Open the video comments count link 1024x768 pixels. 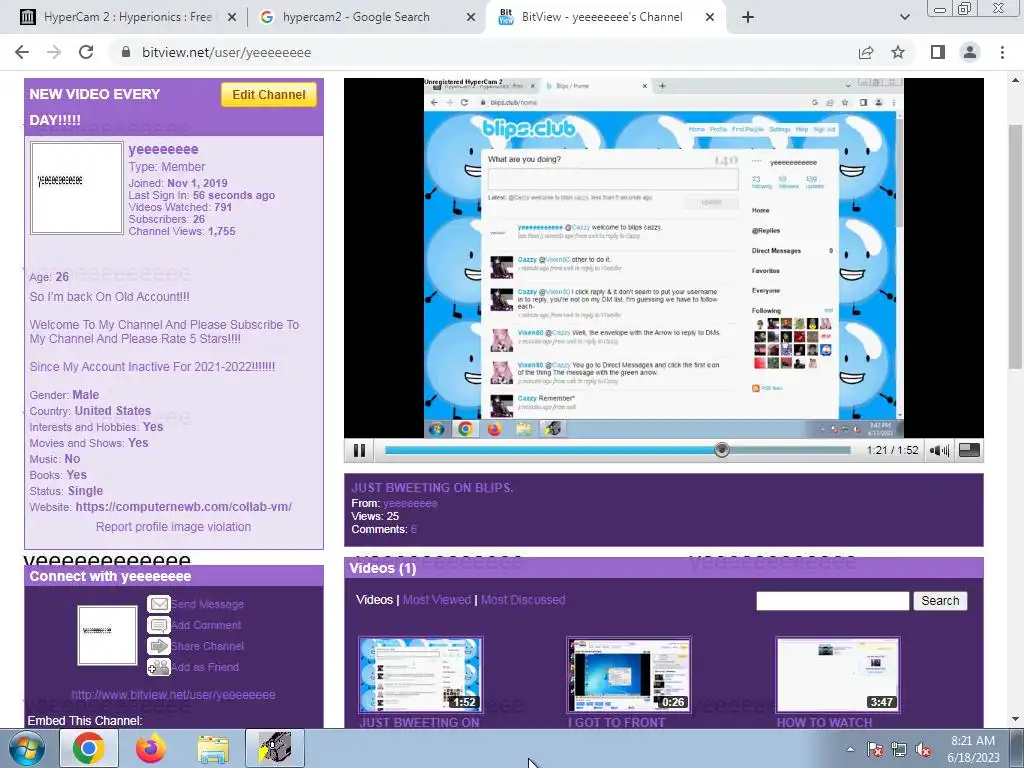point(413,530)
